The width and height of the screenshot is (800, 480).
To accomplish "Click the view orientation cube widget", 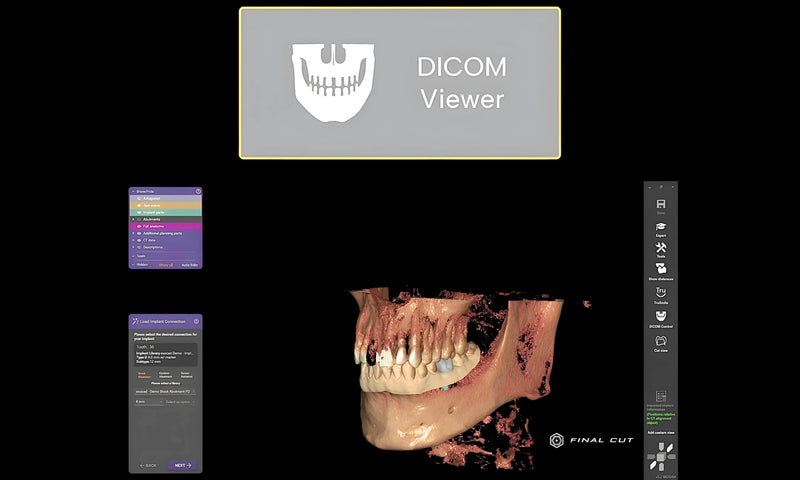I will [x=661, y=456].
